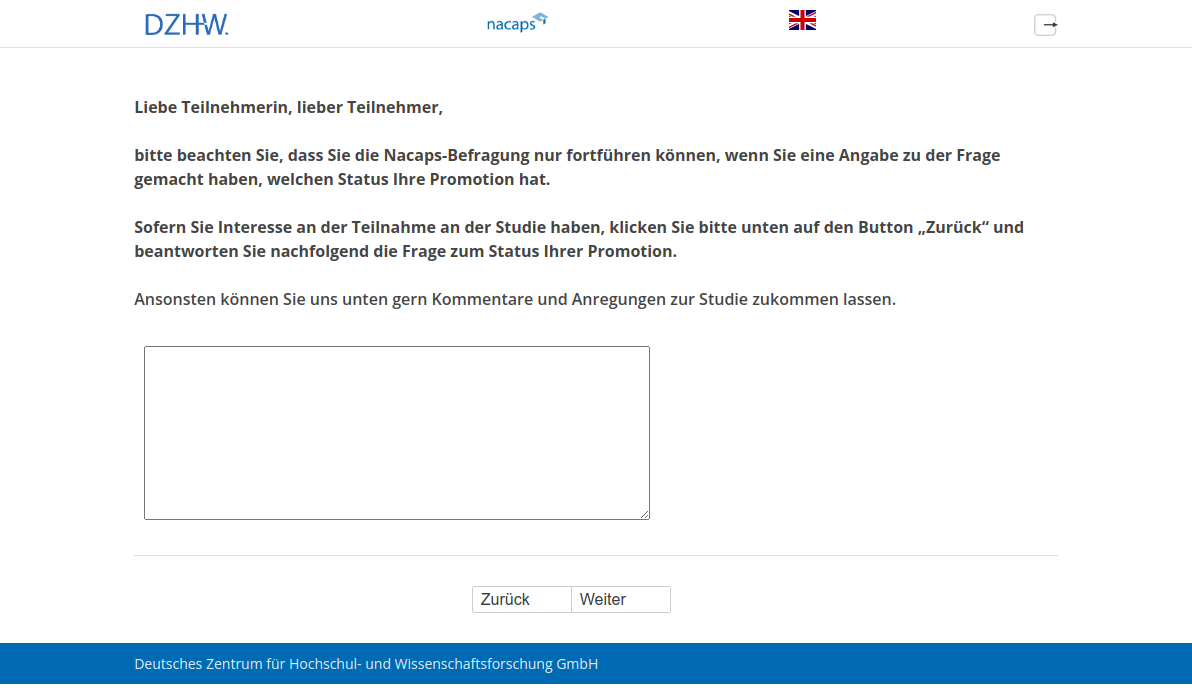This screenshot has height=693, width=1192.
Task: Click the horizontal divider above the buttons
Action: click(595, 555)
